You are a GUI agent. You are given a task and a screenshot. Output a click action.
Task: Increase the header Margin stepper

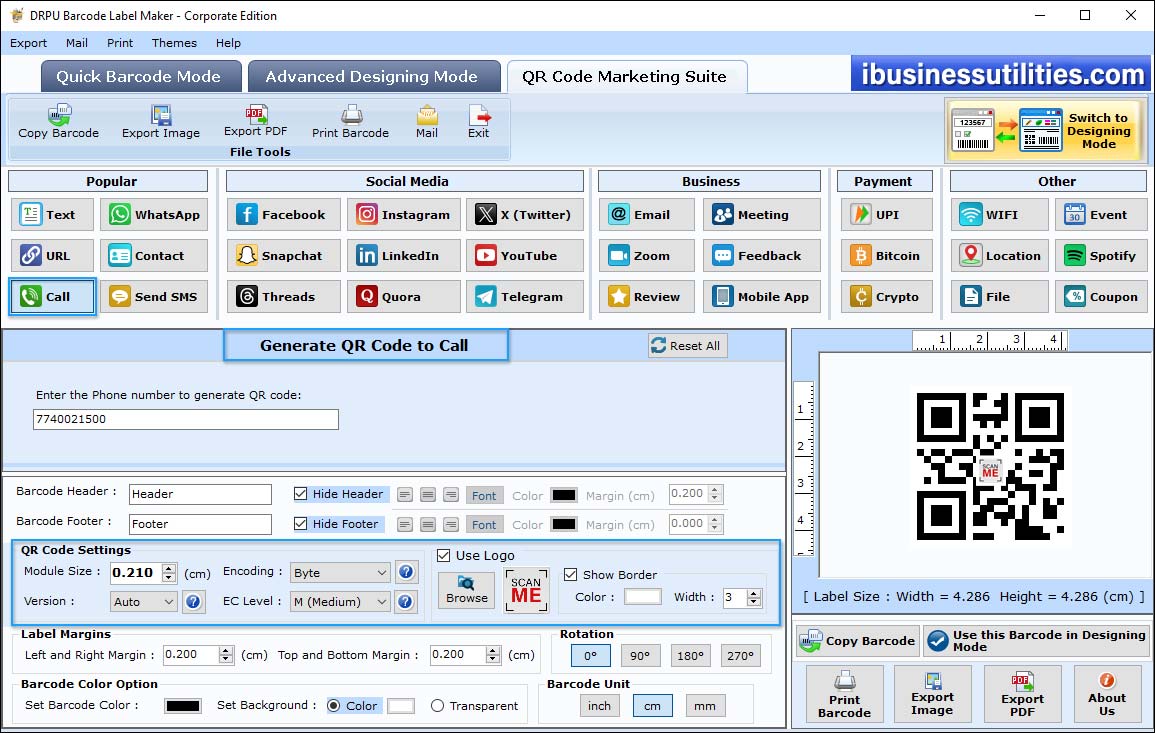[715, 489]
